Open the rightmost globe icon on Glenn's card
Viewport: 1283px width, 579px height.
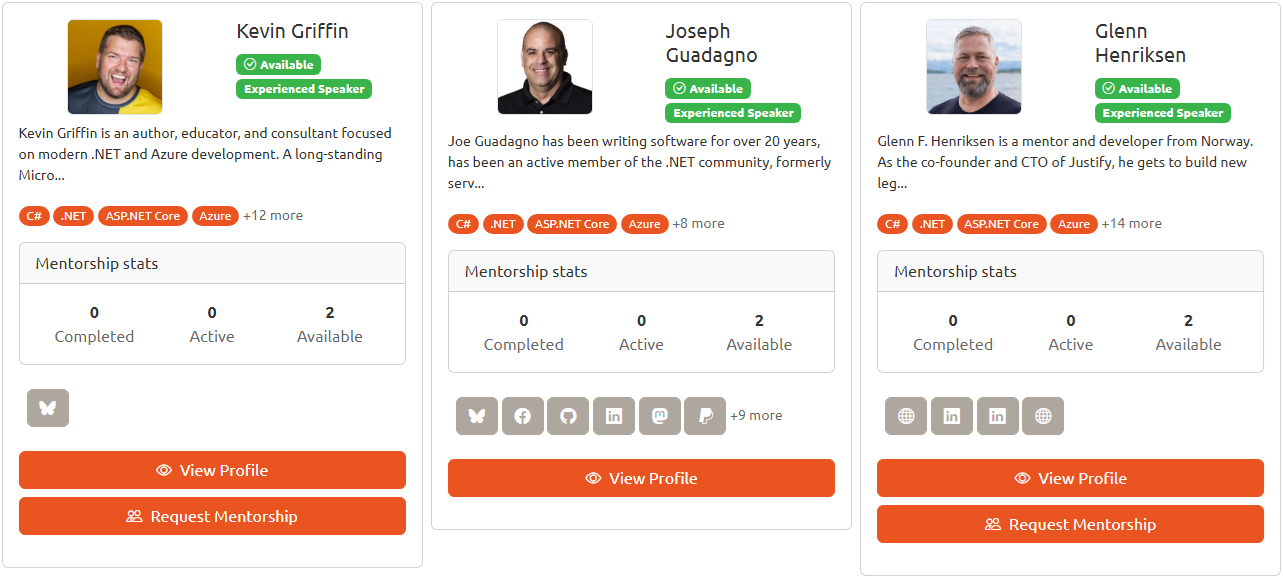tap(1043, 415)
